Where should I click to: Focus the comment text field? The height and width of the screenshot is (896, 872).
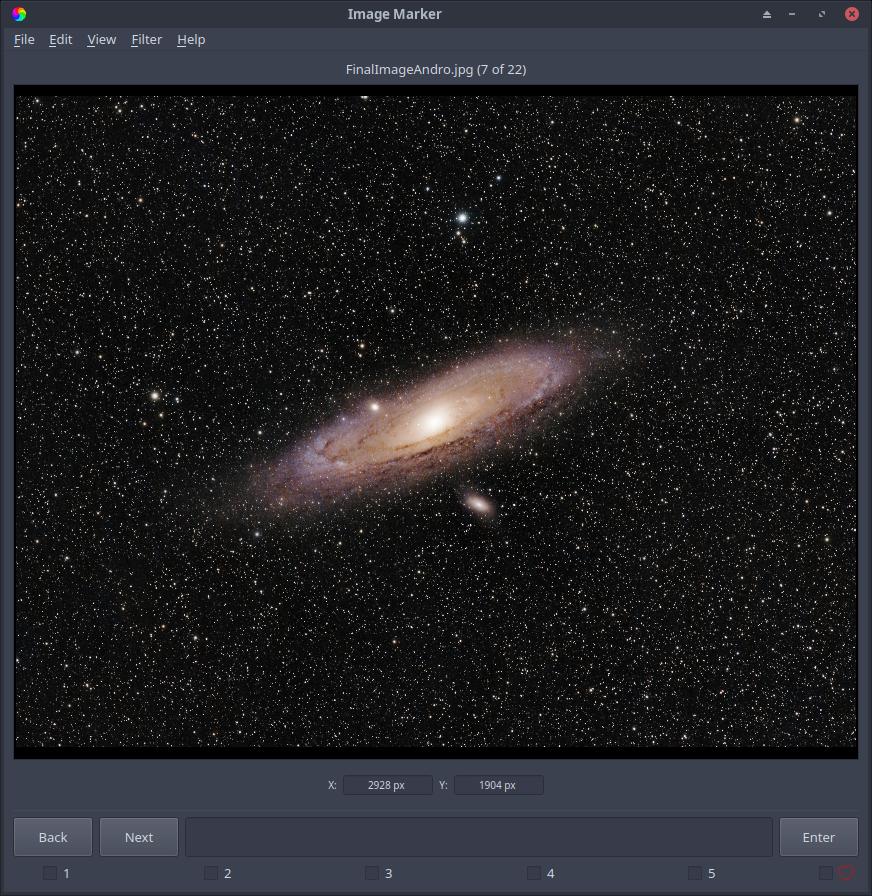(479, 837)
